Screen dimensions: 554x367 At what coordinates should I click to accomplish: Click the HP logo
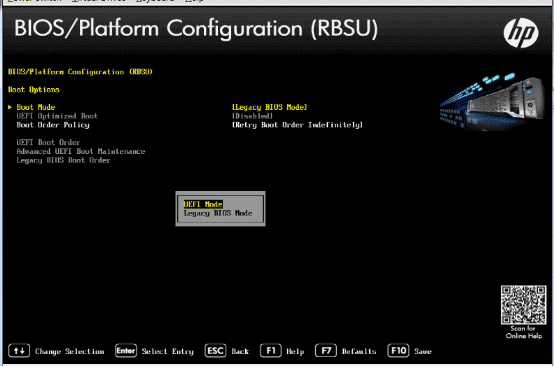(521, 33)
